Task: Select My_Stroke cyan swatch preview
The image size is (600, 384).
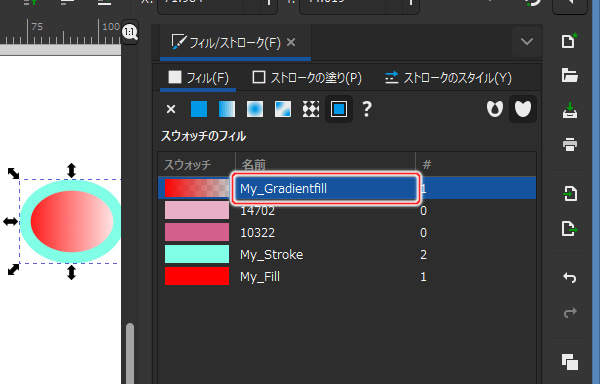Action: [197, 254]
